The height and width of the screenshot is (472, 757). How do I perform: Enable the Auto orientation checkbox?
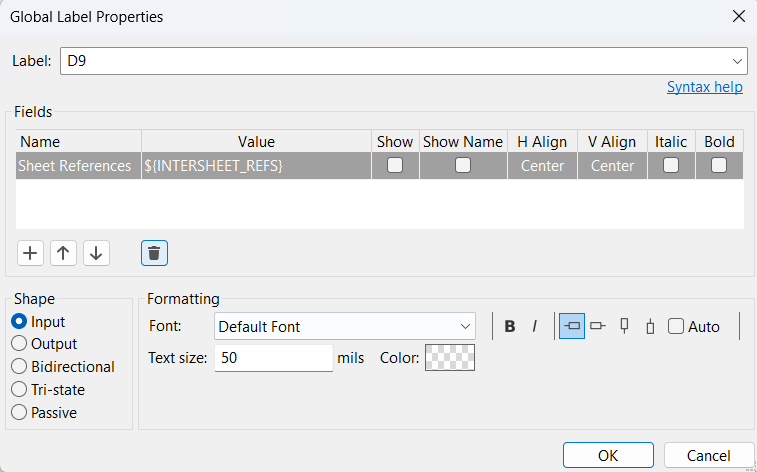click(x=676, y=327)
